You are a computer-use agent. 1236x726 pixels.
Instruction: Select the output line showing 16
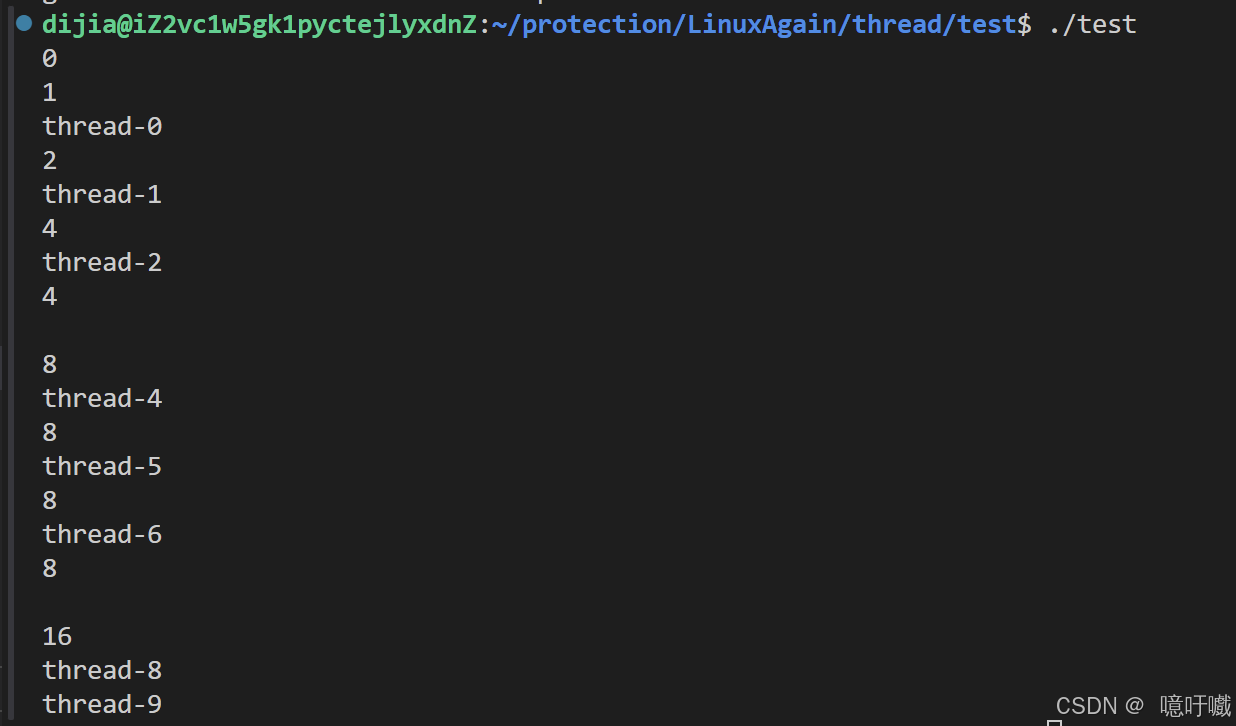(57, 637)
